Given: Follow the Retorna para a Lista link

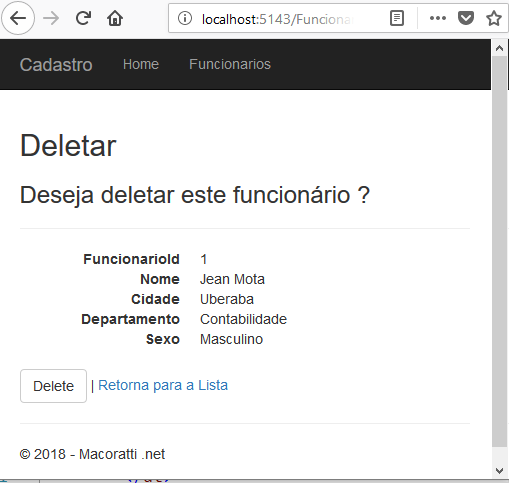Looking at the screenshot, I should (163, 385).
